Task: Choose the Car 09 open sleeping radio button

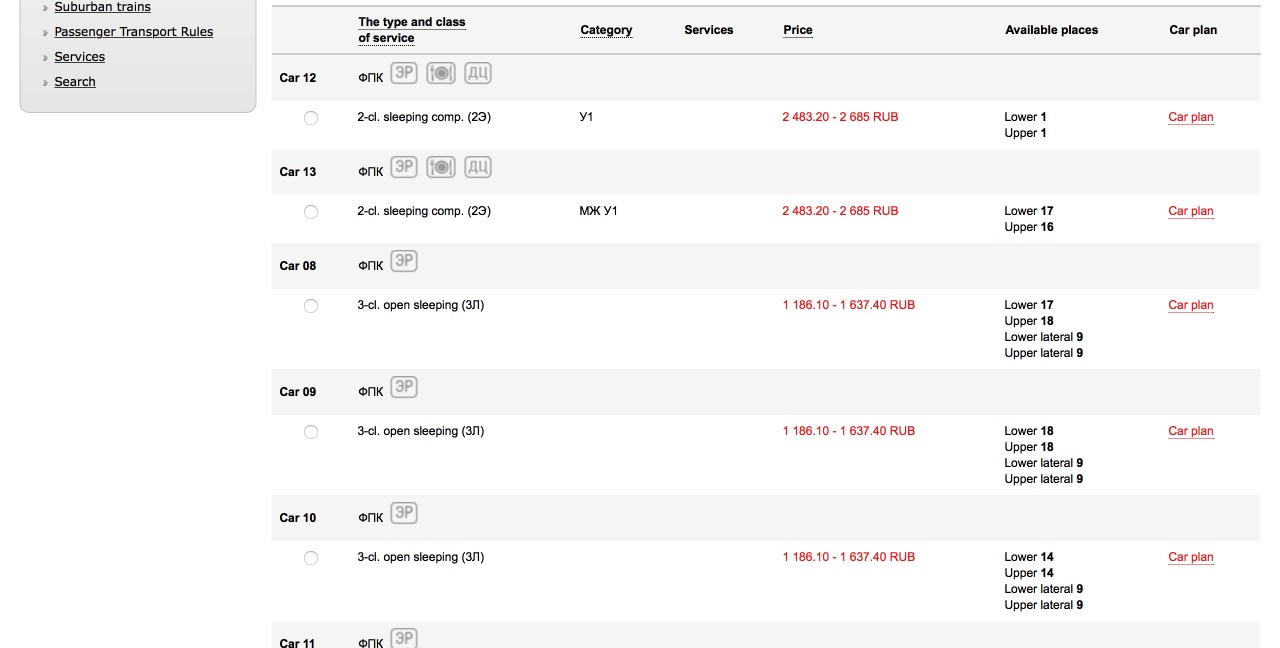Action: coord(311,432)
